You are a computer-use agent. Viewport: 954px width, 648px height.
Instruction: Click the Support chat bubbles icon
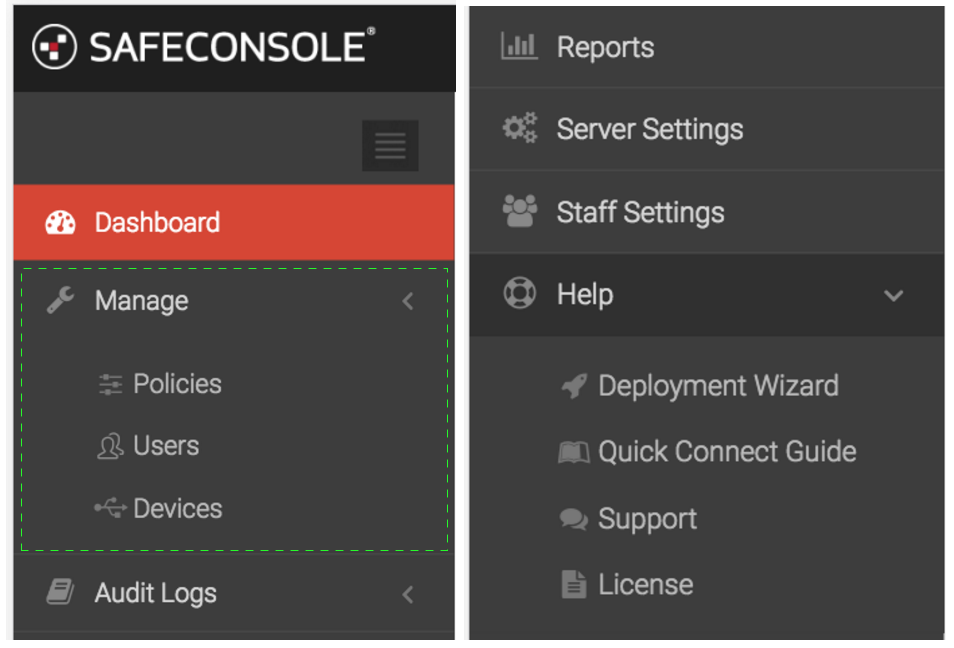click(573, 519)
